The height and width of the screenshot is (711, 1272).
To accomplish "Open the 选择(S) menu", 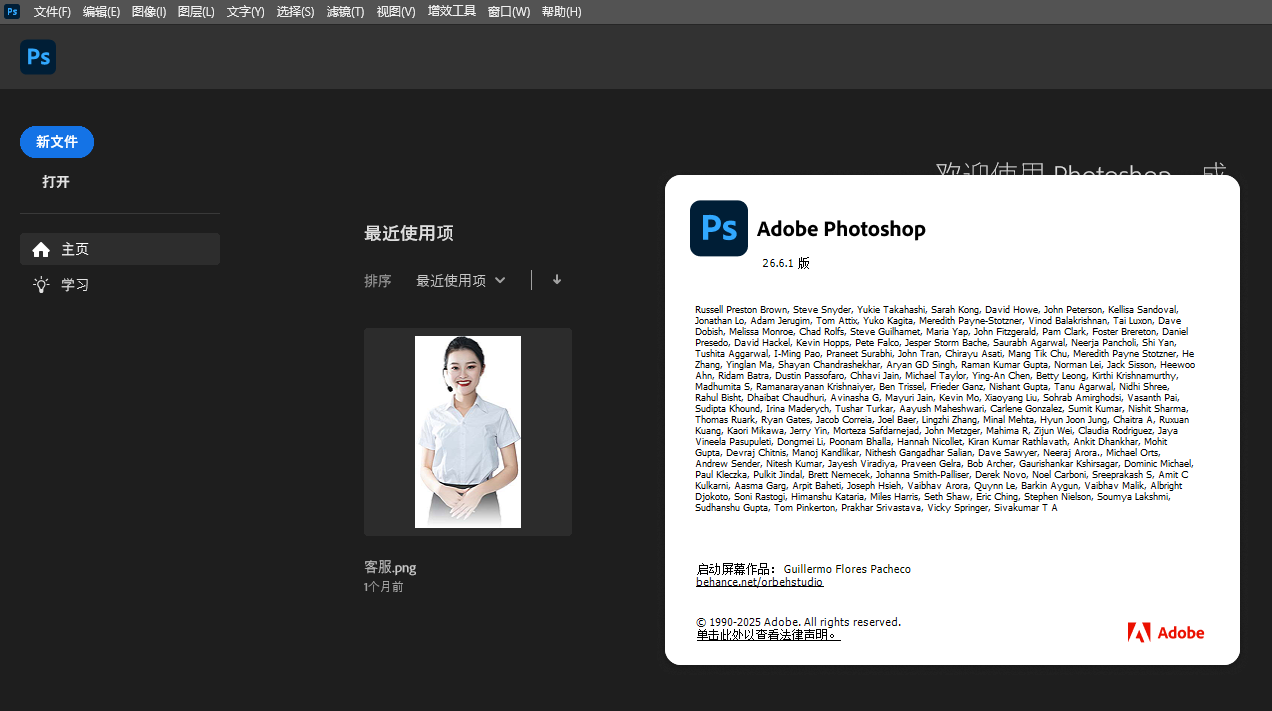I will point(295,12).
